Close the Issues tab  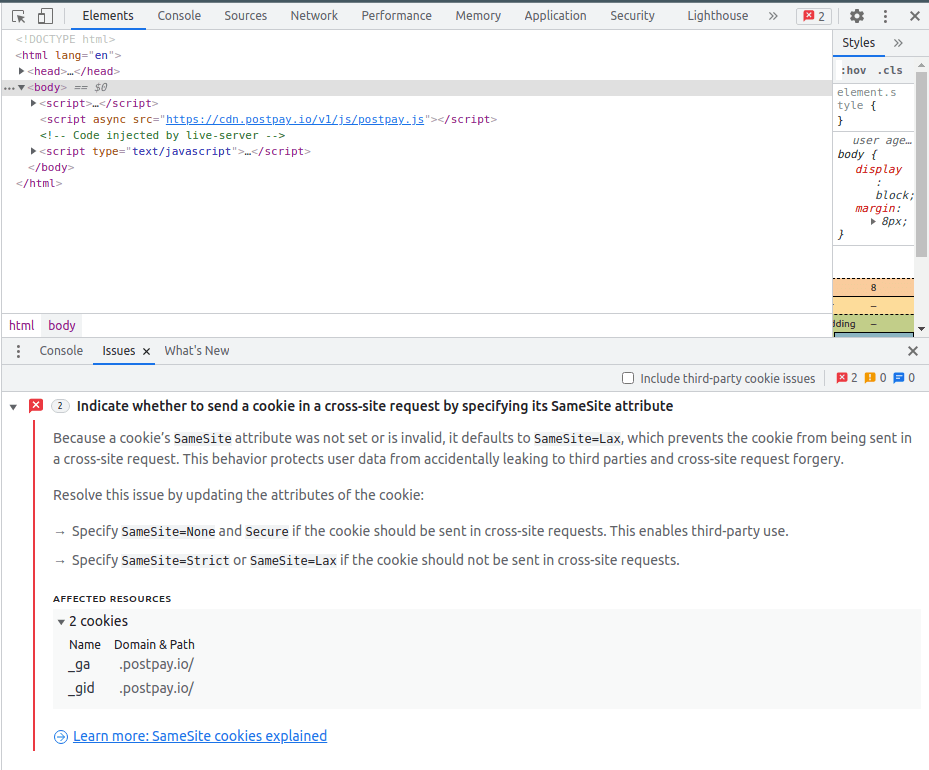[x=146, y=351]
